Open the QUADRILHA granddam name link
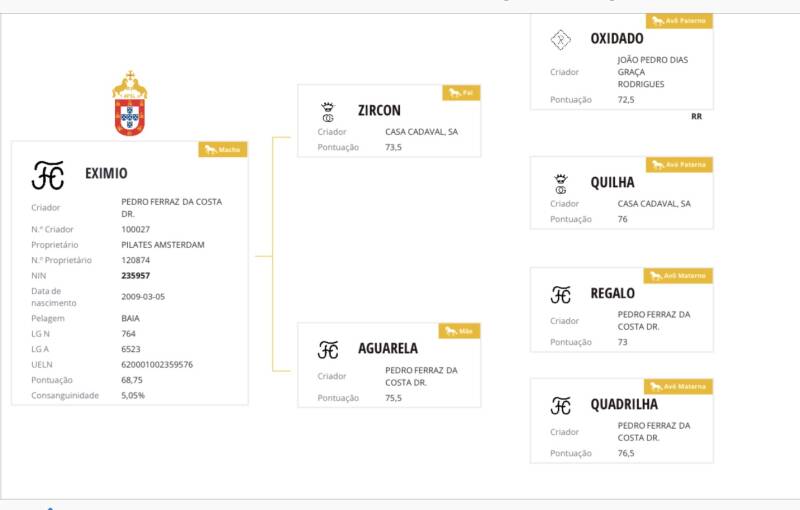 pos(624,405)
